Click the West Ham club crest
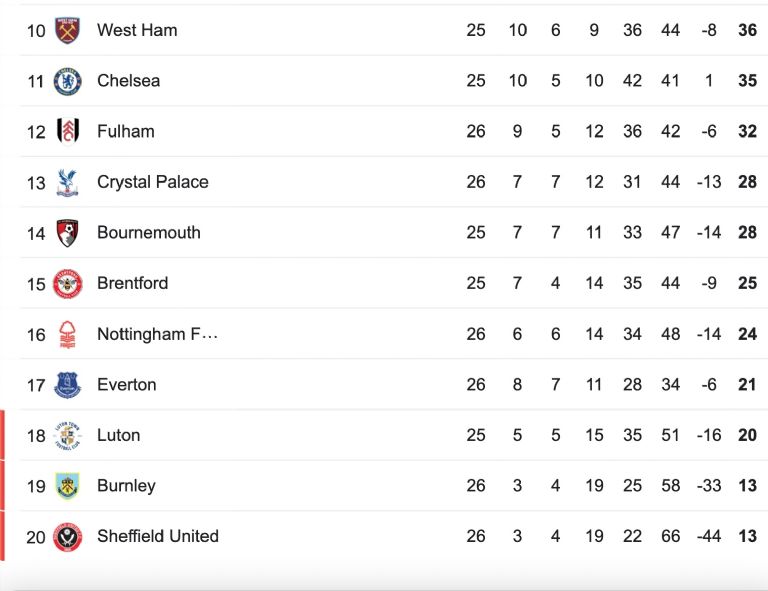Image resolution: width=768 pixels, height=591 pixels. (x=67, y=30)
